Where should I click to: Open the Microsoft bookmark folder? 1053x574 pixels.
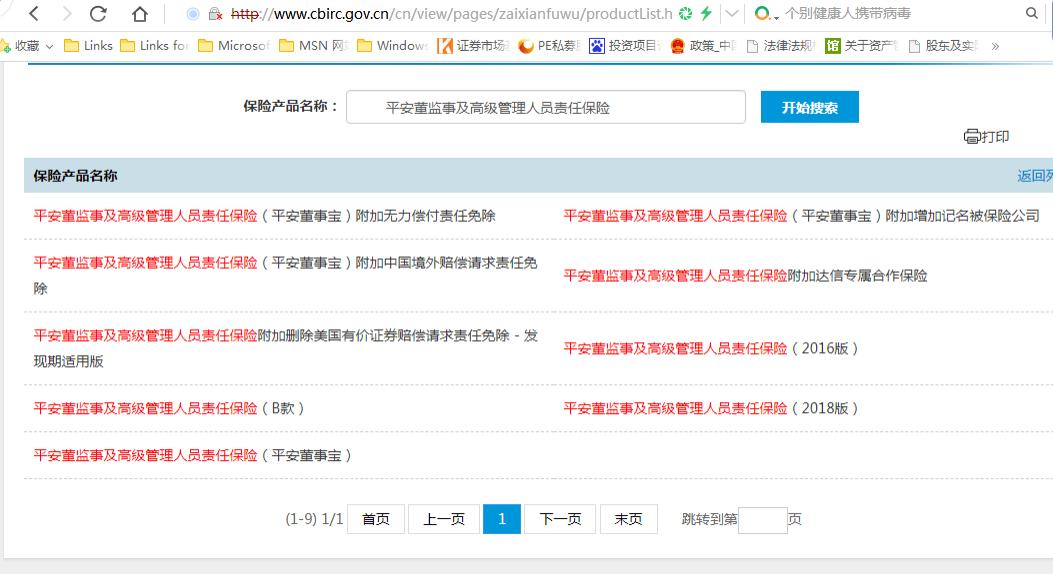point(234,46)
